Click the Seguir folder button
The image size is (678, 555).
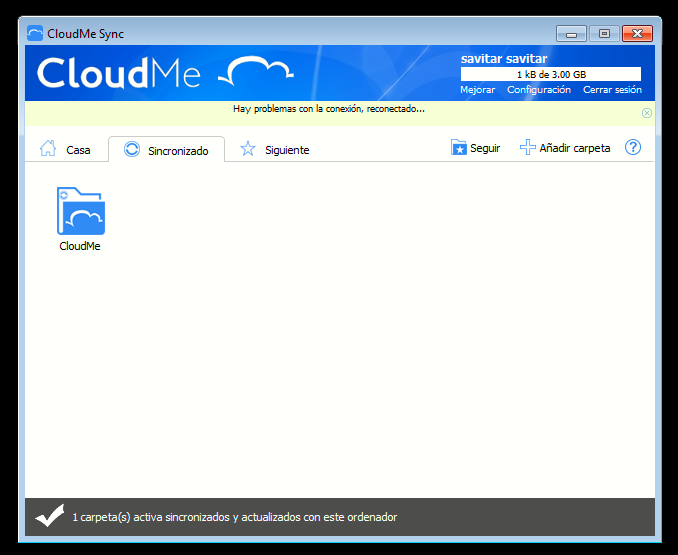click(x=475, y=148)
